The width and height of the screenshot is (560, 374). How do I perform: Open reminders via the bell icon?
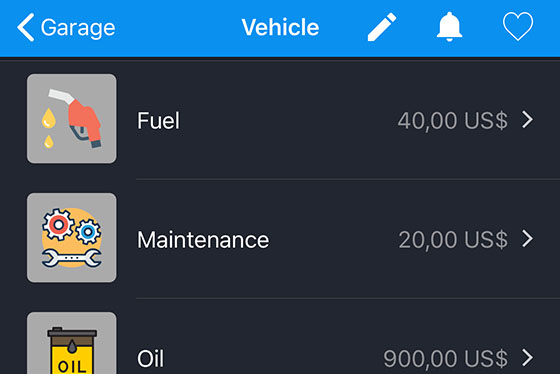pos(449,27)
